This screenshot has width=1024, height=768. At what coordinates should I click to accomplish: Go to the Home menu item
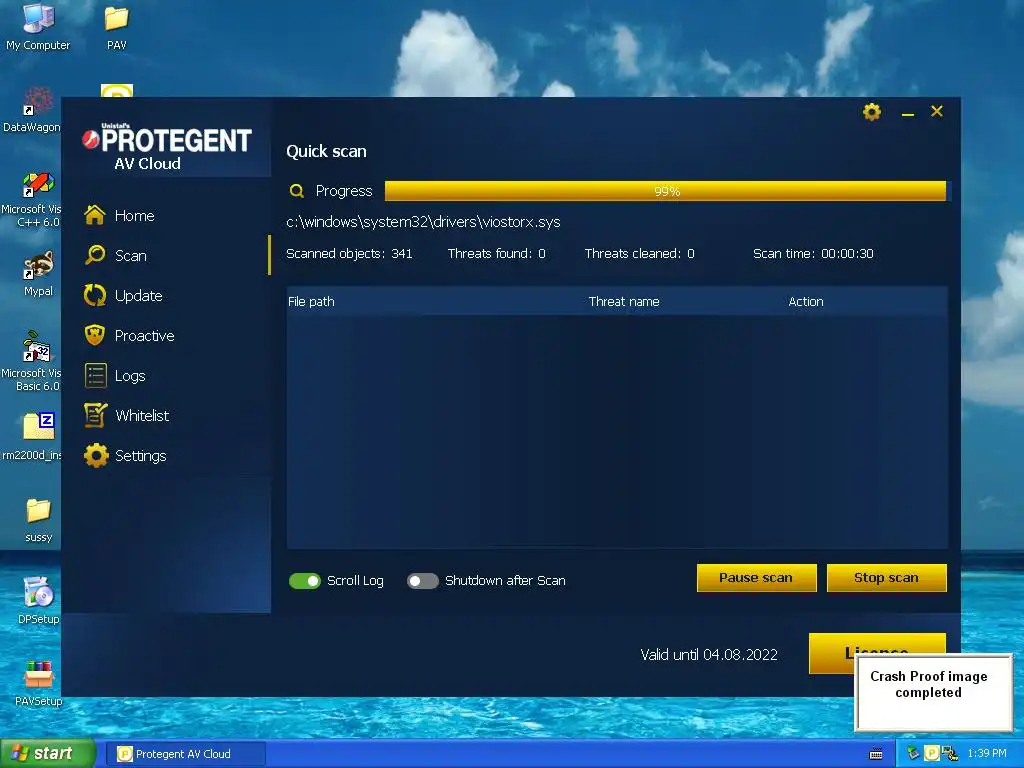pyautogui.click(x=135, y=216)
